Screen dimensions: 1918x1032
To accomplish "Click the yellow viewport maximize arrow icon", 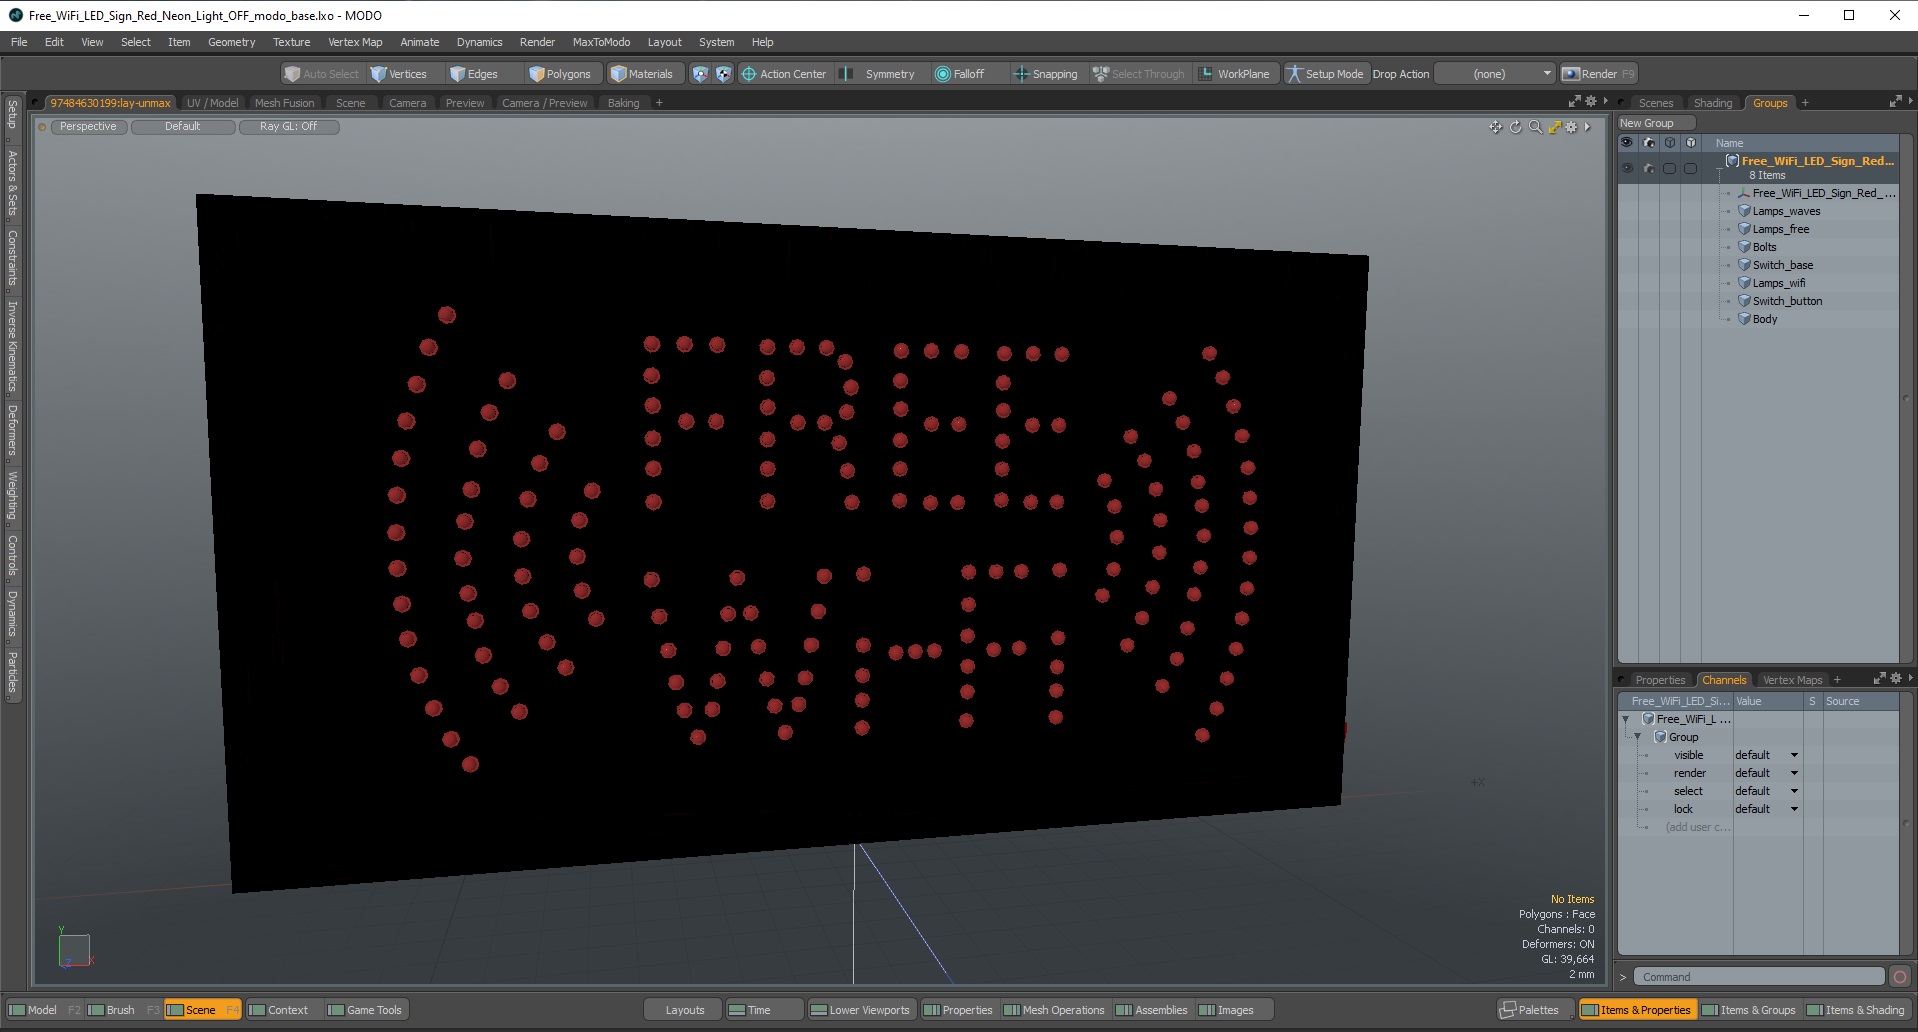I will (x=1554, y=127).
